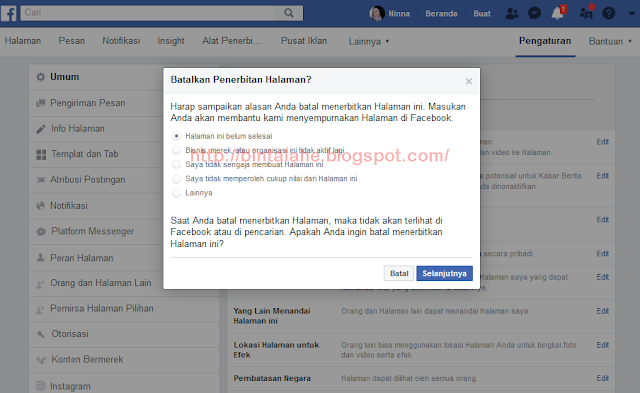Screen dimensions: 640x393
Task: Open Ninna's profile picture
Action: coord(377,13)
